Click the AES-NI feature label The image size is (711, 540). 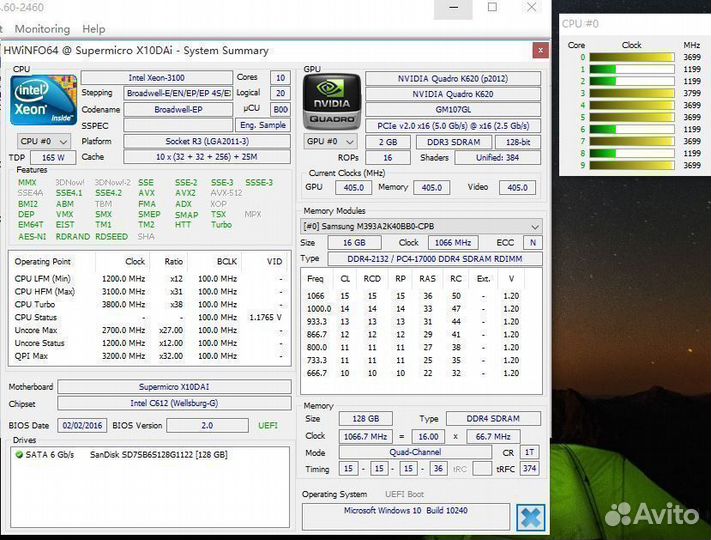(32, 237)
